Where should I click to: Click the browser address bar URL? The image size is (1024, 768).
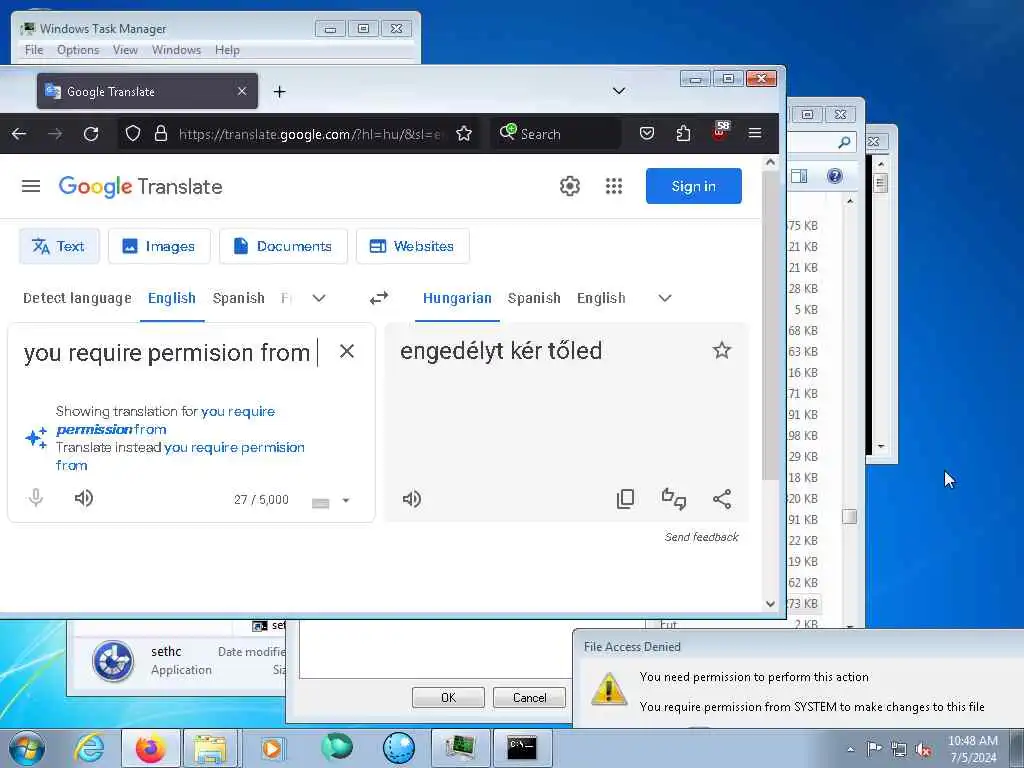point(310,134)
